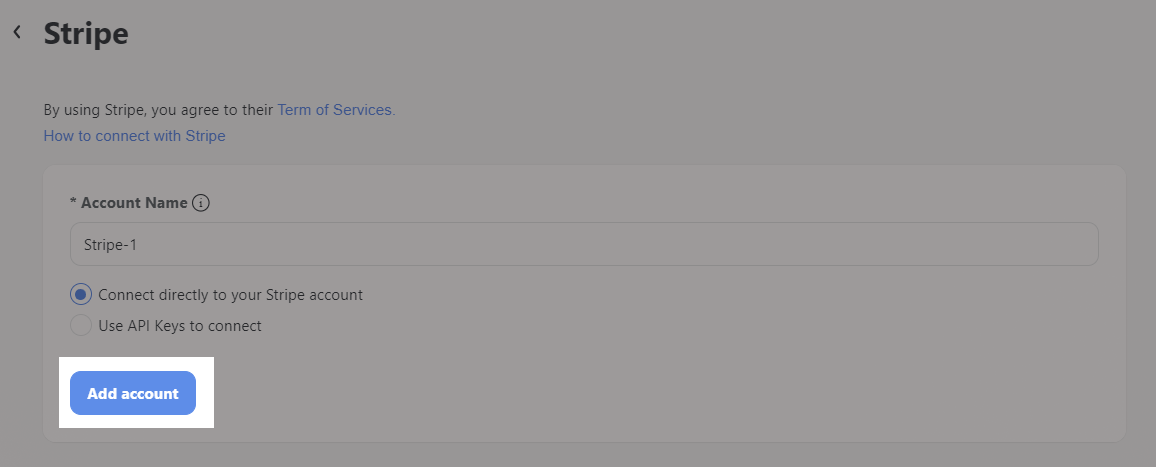Click the Account Name field label
1156x467 pixels.
click(133, 203)
